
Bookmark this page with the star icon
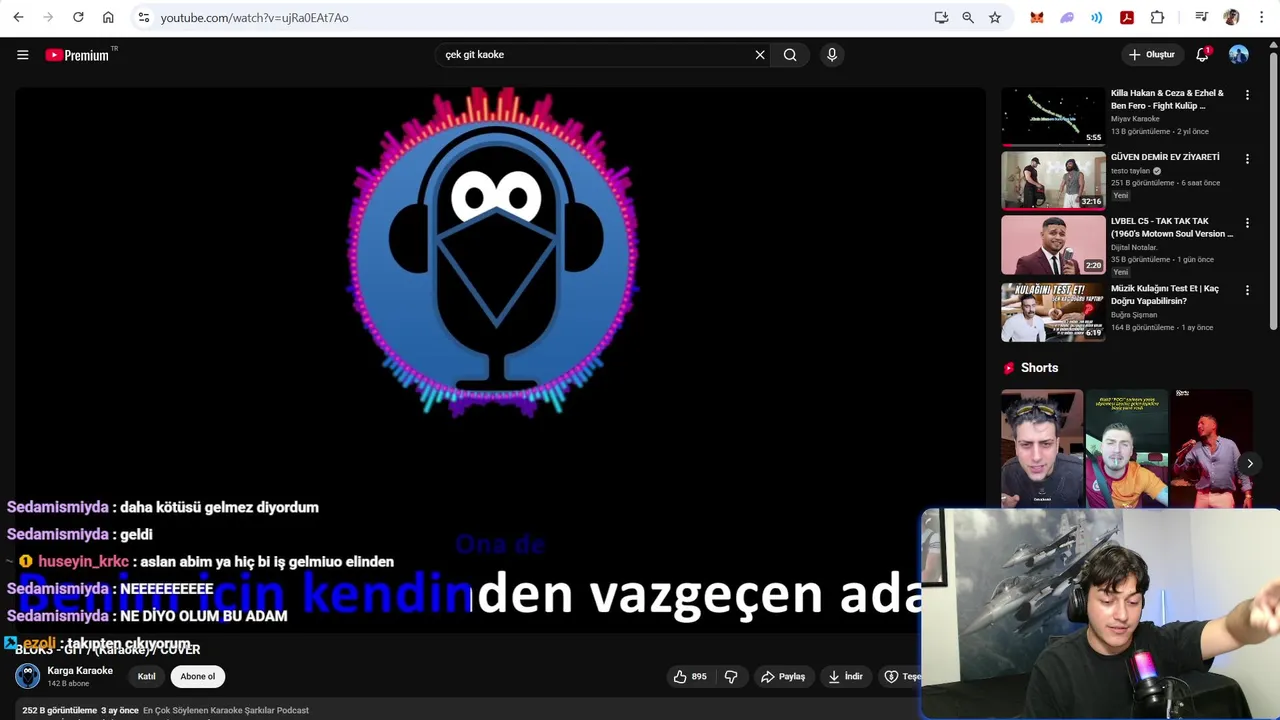tap(995, 17)
